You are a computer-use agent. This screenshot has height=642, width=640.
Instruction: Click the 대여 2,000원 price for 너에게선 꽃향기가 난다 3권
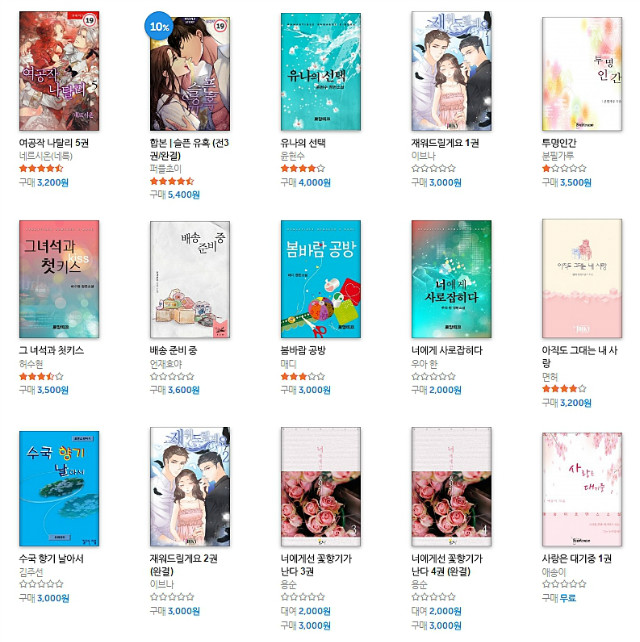pyautogui.click(x=305, y=611)
